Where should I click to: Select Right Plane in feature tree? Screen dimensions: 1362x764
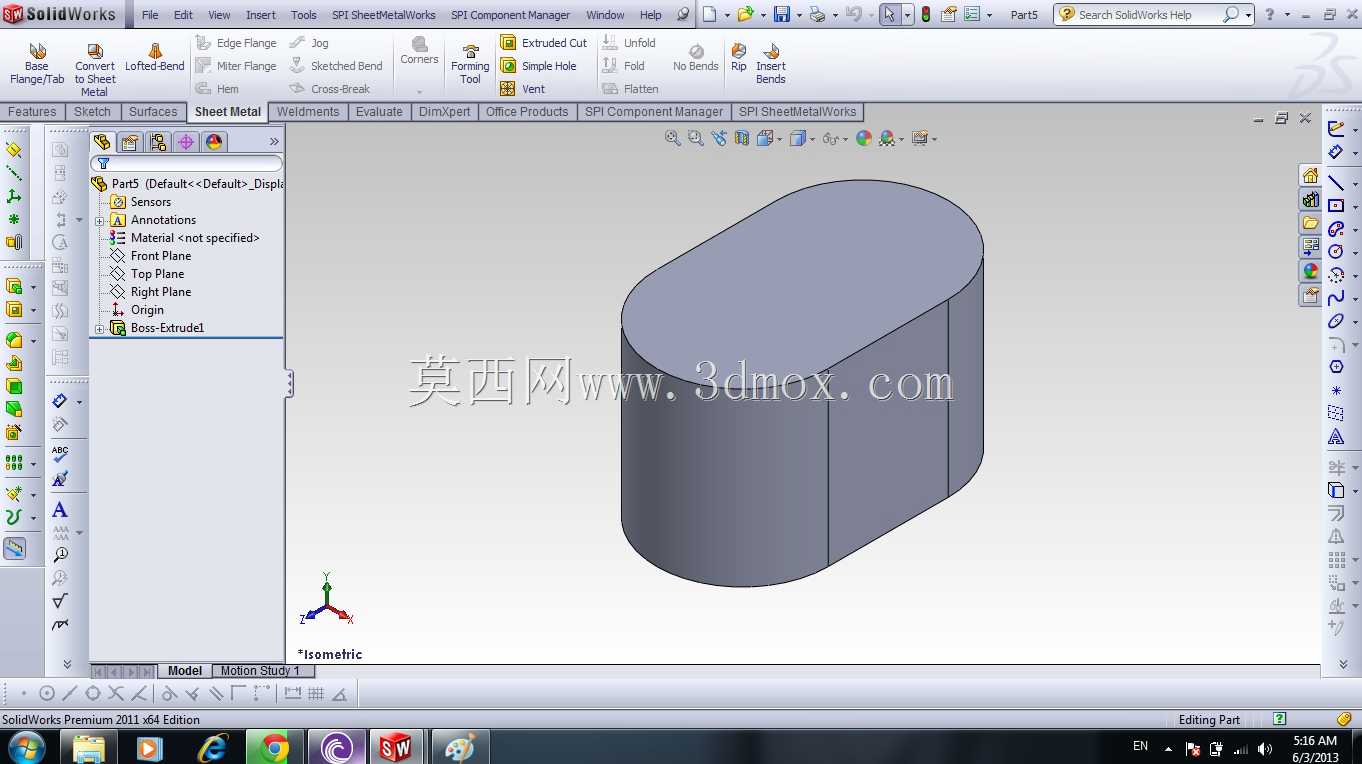[x=151, y=292]
